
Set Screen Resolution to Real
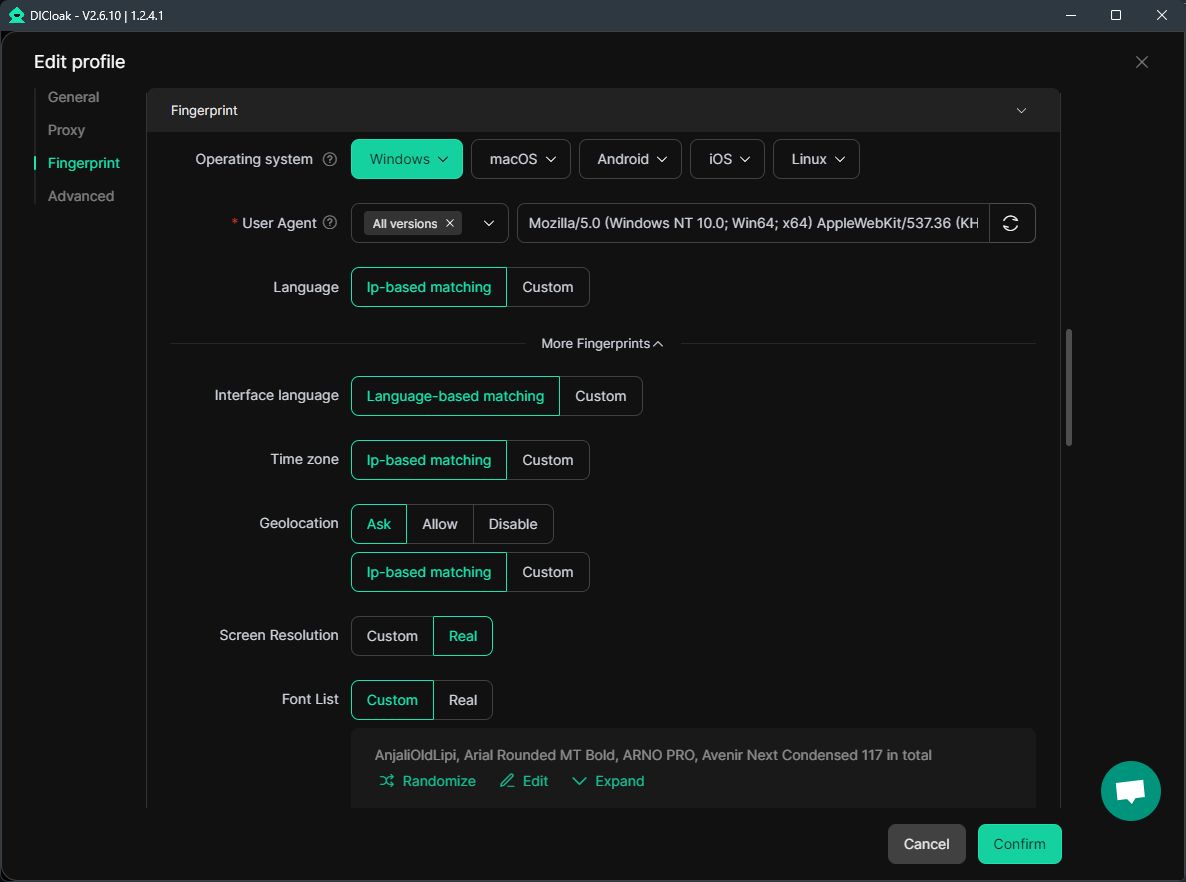[x=463, y=636]
